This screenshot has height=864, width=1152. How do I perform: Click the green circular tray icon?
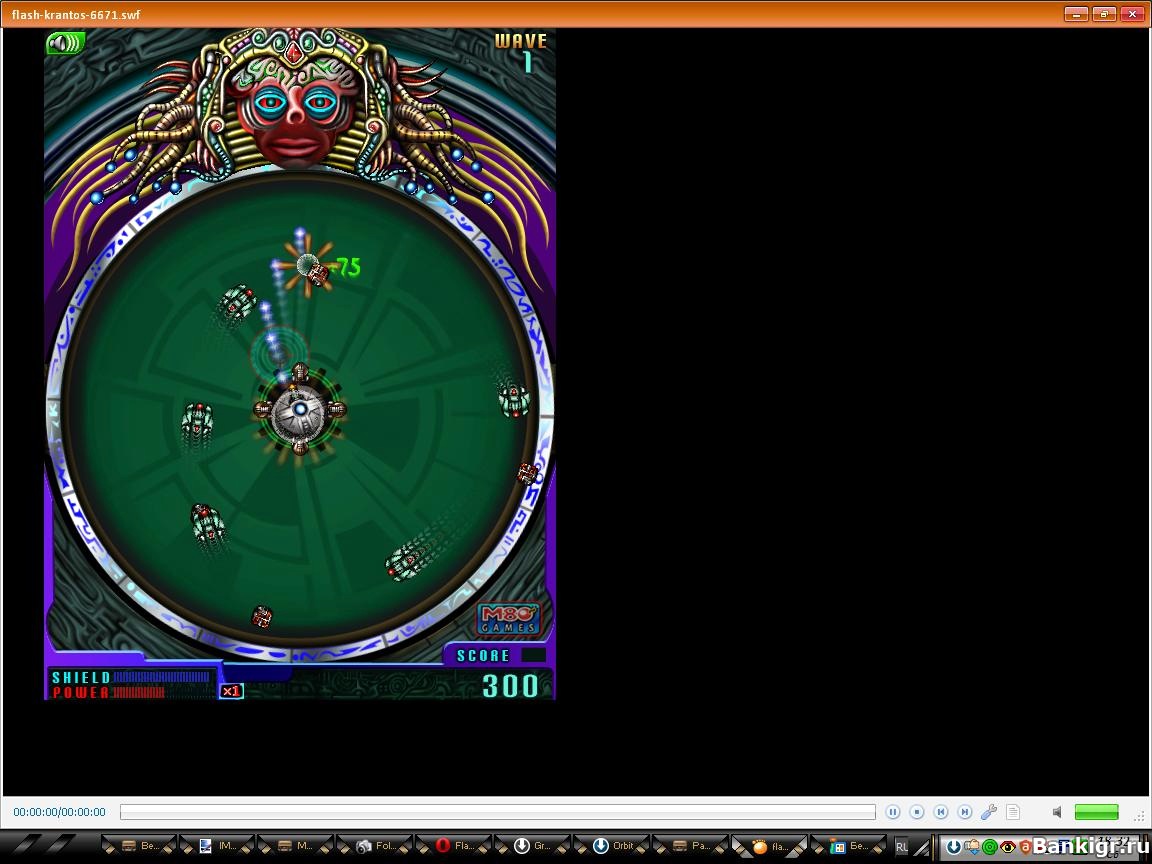pyautogui.click(x=990, y=846)
